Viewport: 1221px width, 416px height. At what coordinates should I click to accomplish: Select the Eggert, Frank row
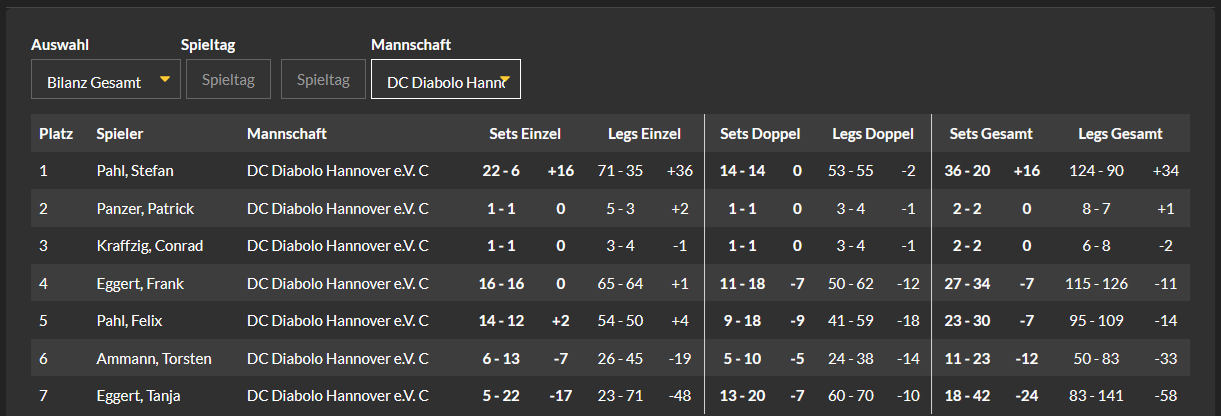610,284
